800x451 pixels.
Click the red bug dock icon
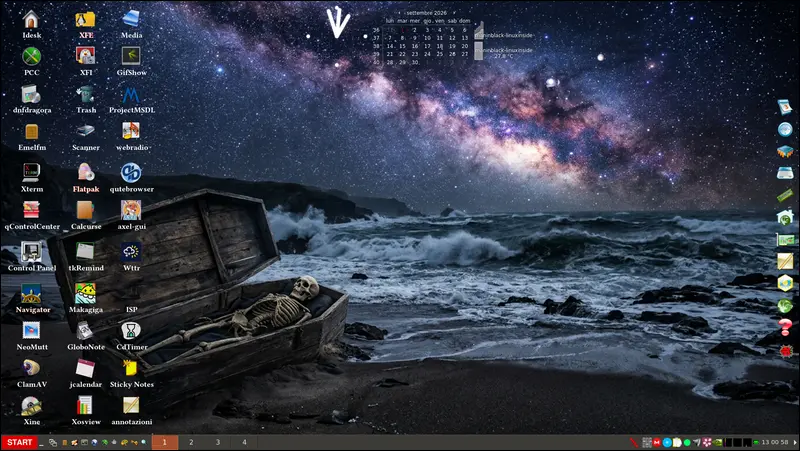785,350
